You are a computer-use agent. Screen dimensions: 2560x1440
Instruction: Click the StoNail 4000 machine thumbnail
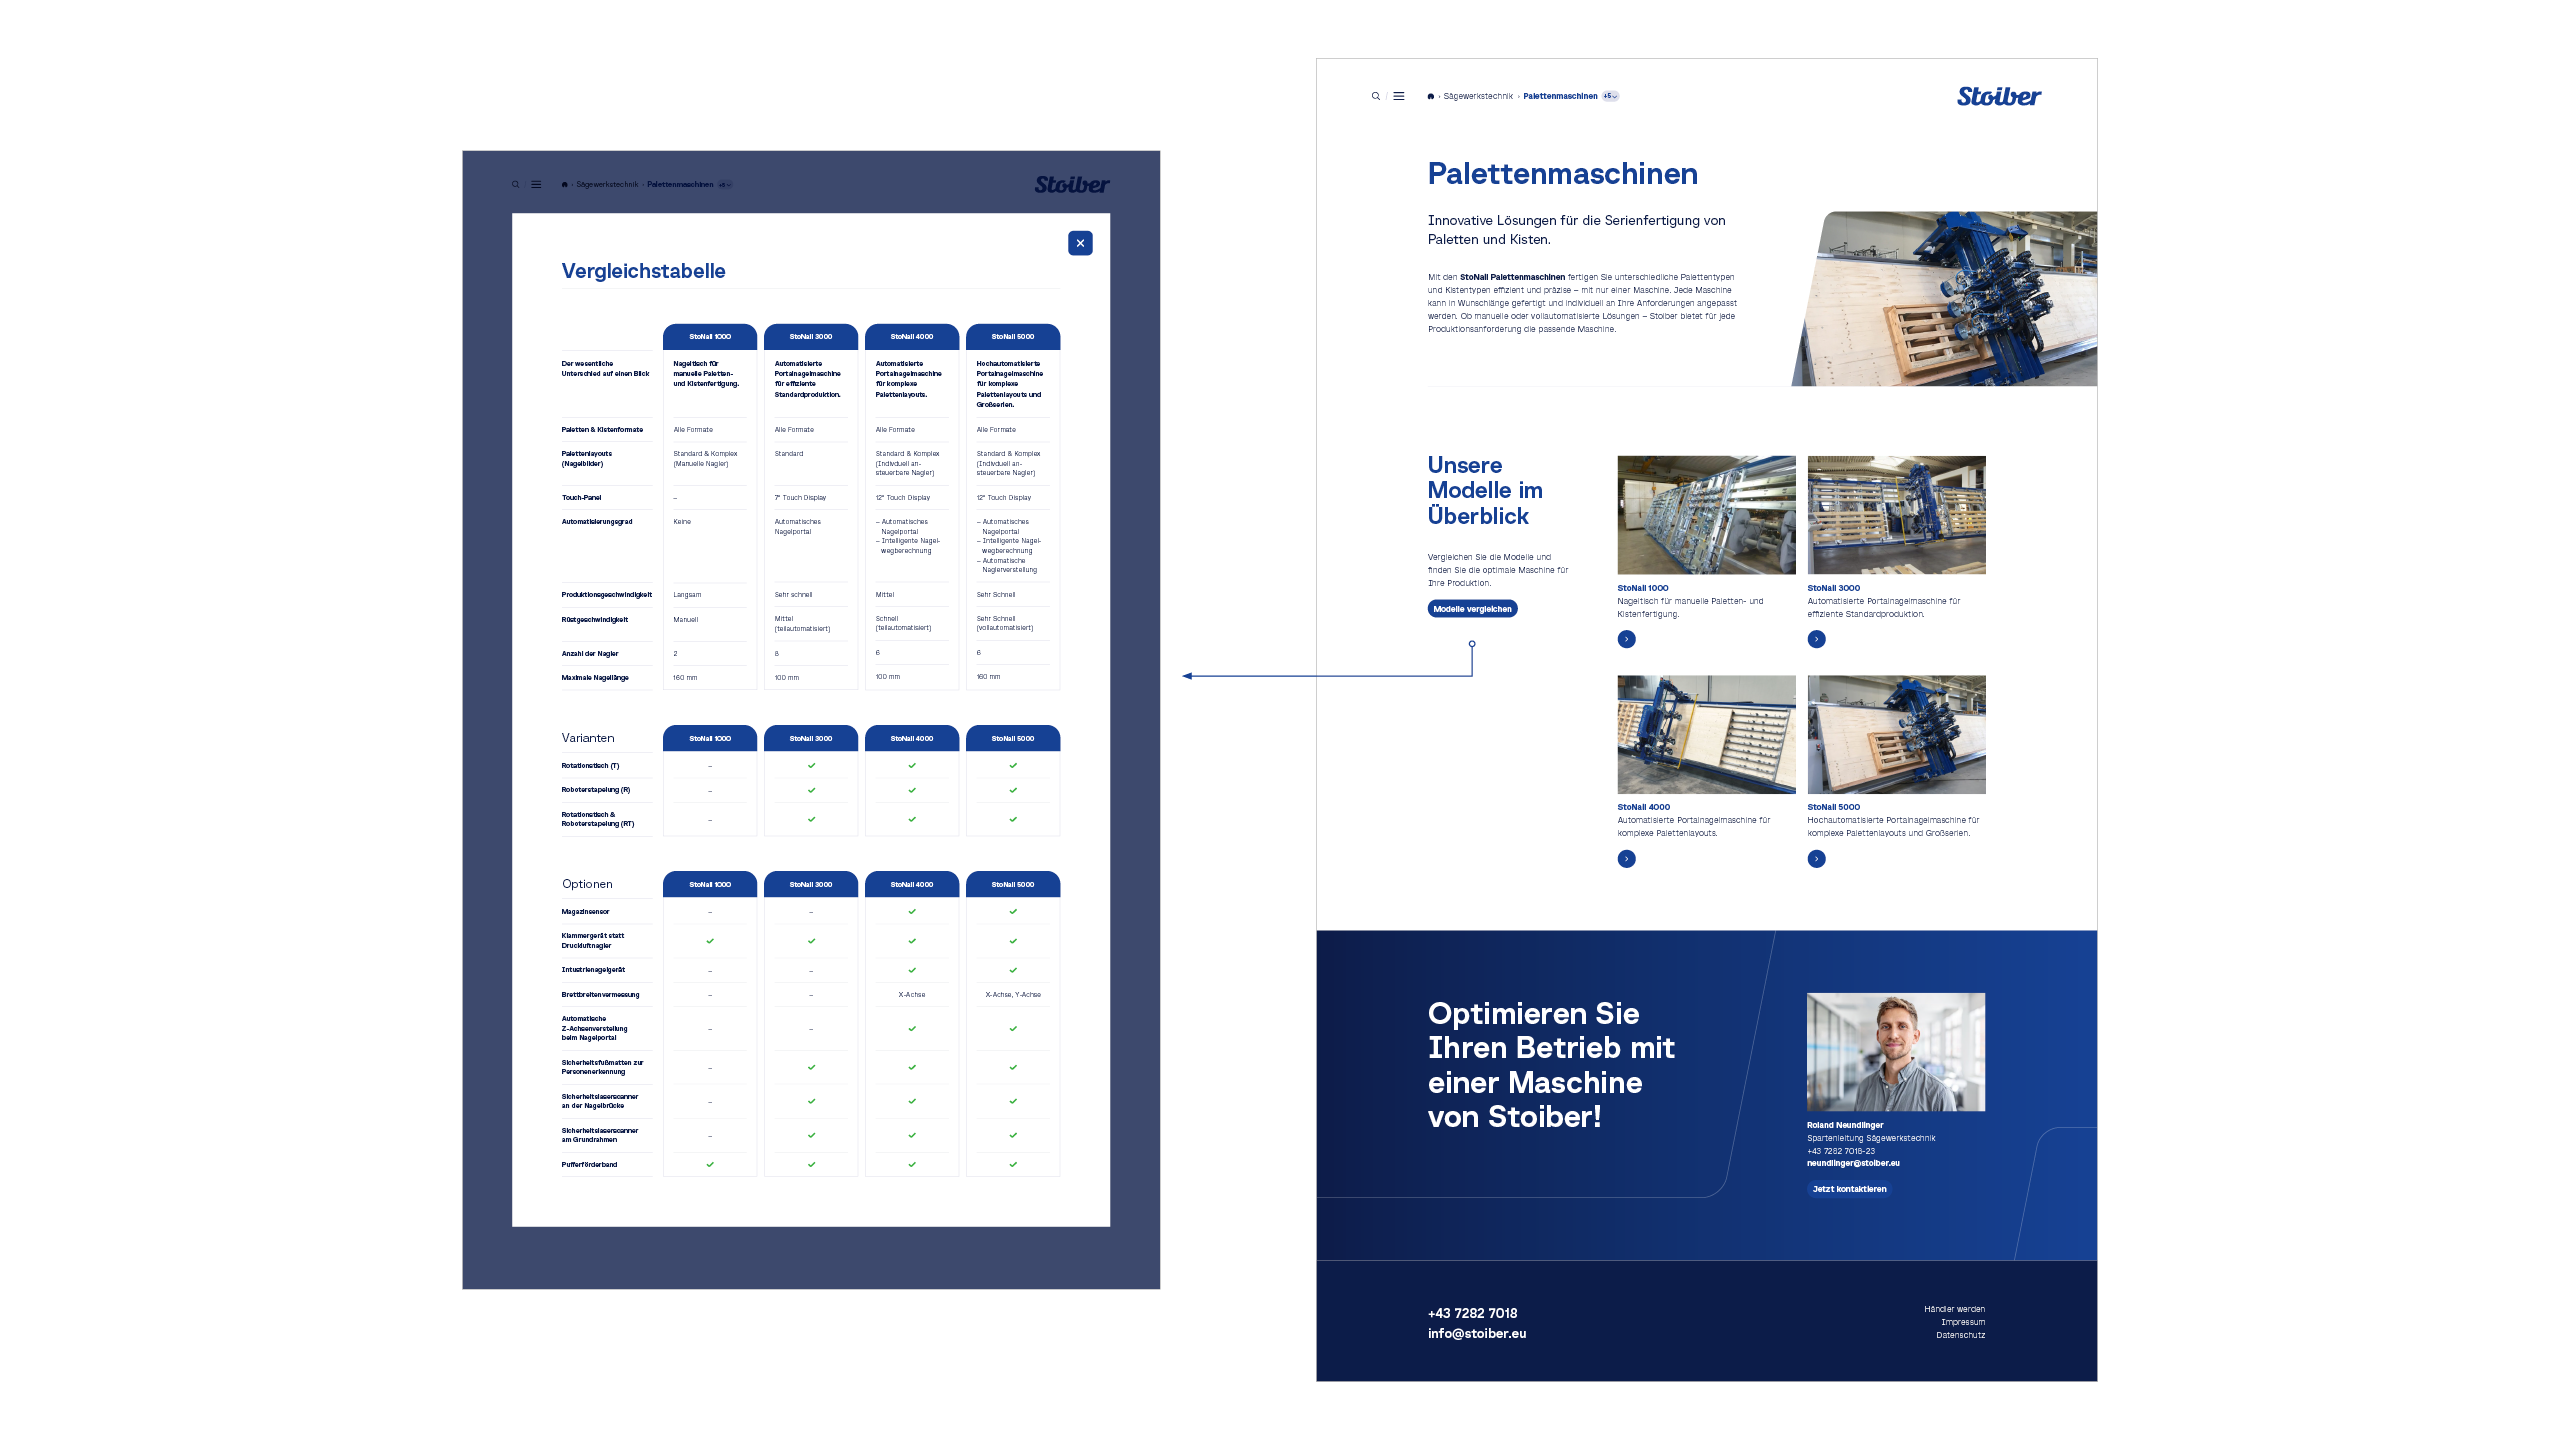pyautogui.click(x=1706, y=734)
